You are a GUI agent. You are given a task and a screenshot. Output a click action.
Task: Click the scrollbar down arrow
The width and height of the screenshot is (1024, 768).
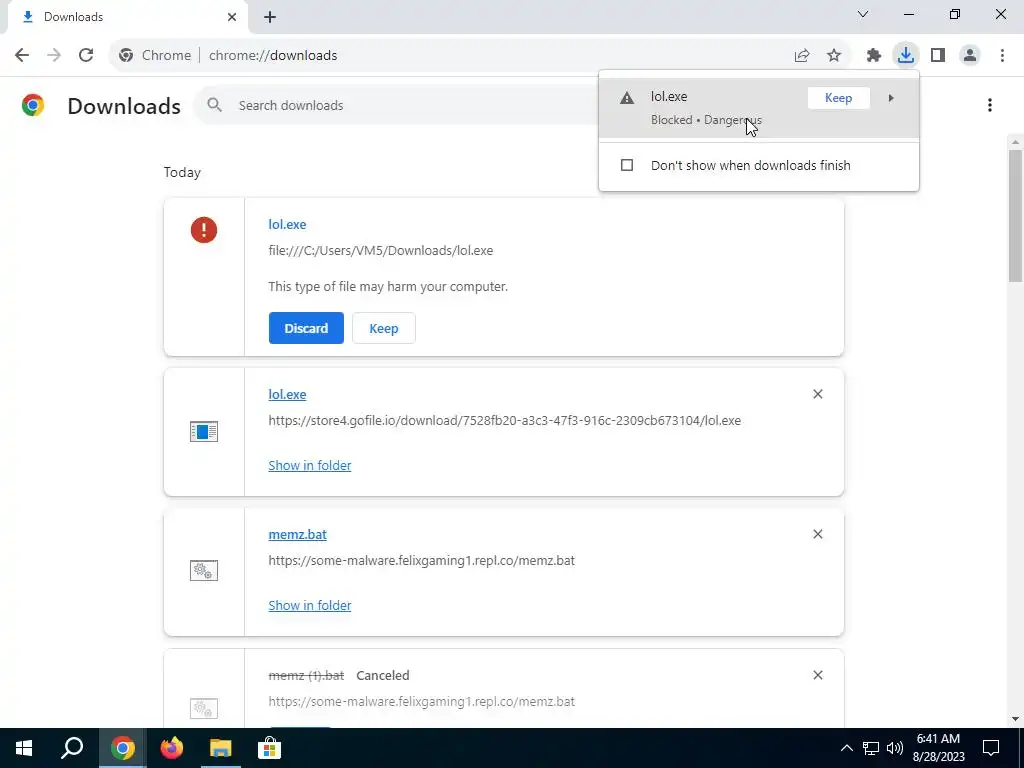click(1016, 720)
